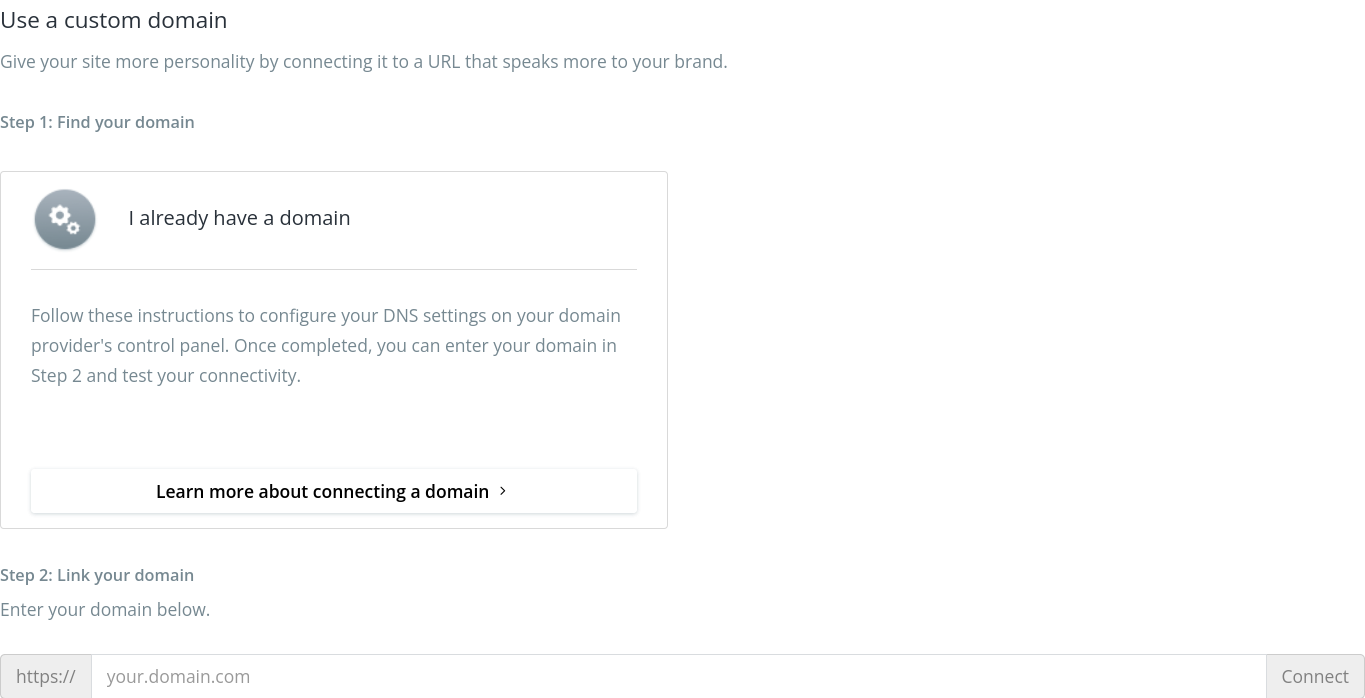Click the https:// prefix label
This screenshot has width=1365, height=698.
tap(45, 676)
